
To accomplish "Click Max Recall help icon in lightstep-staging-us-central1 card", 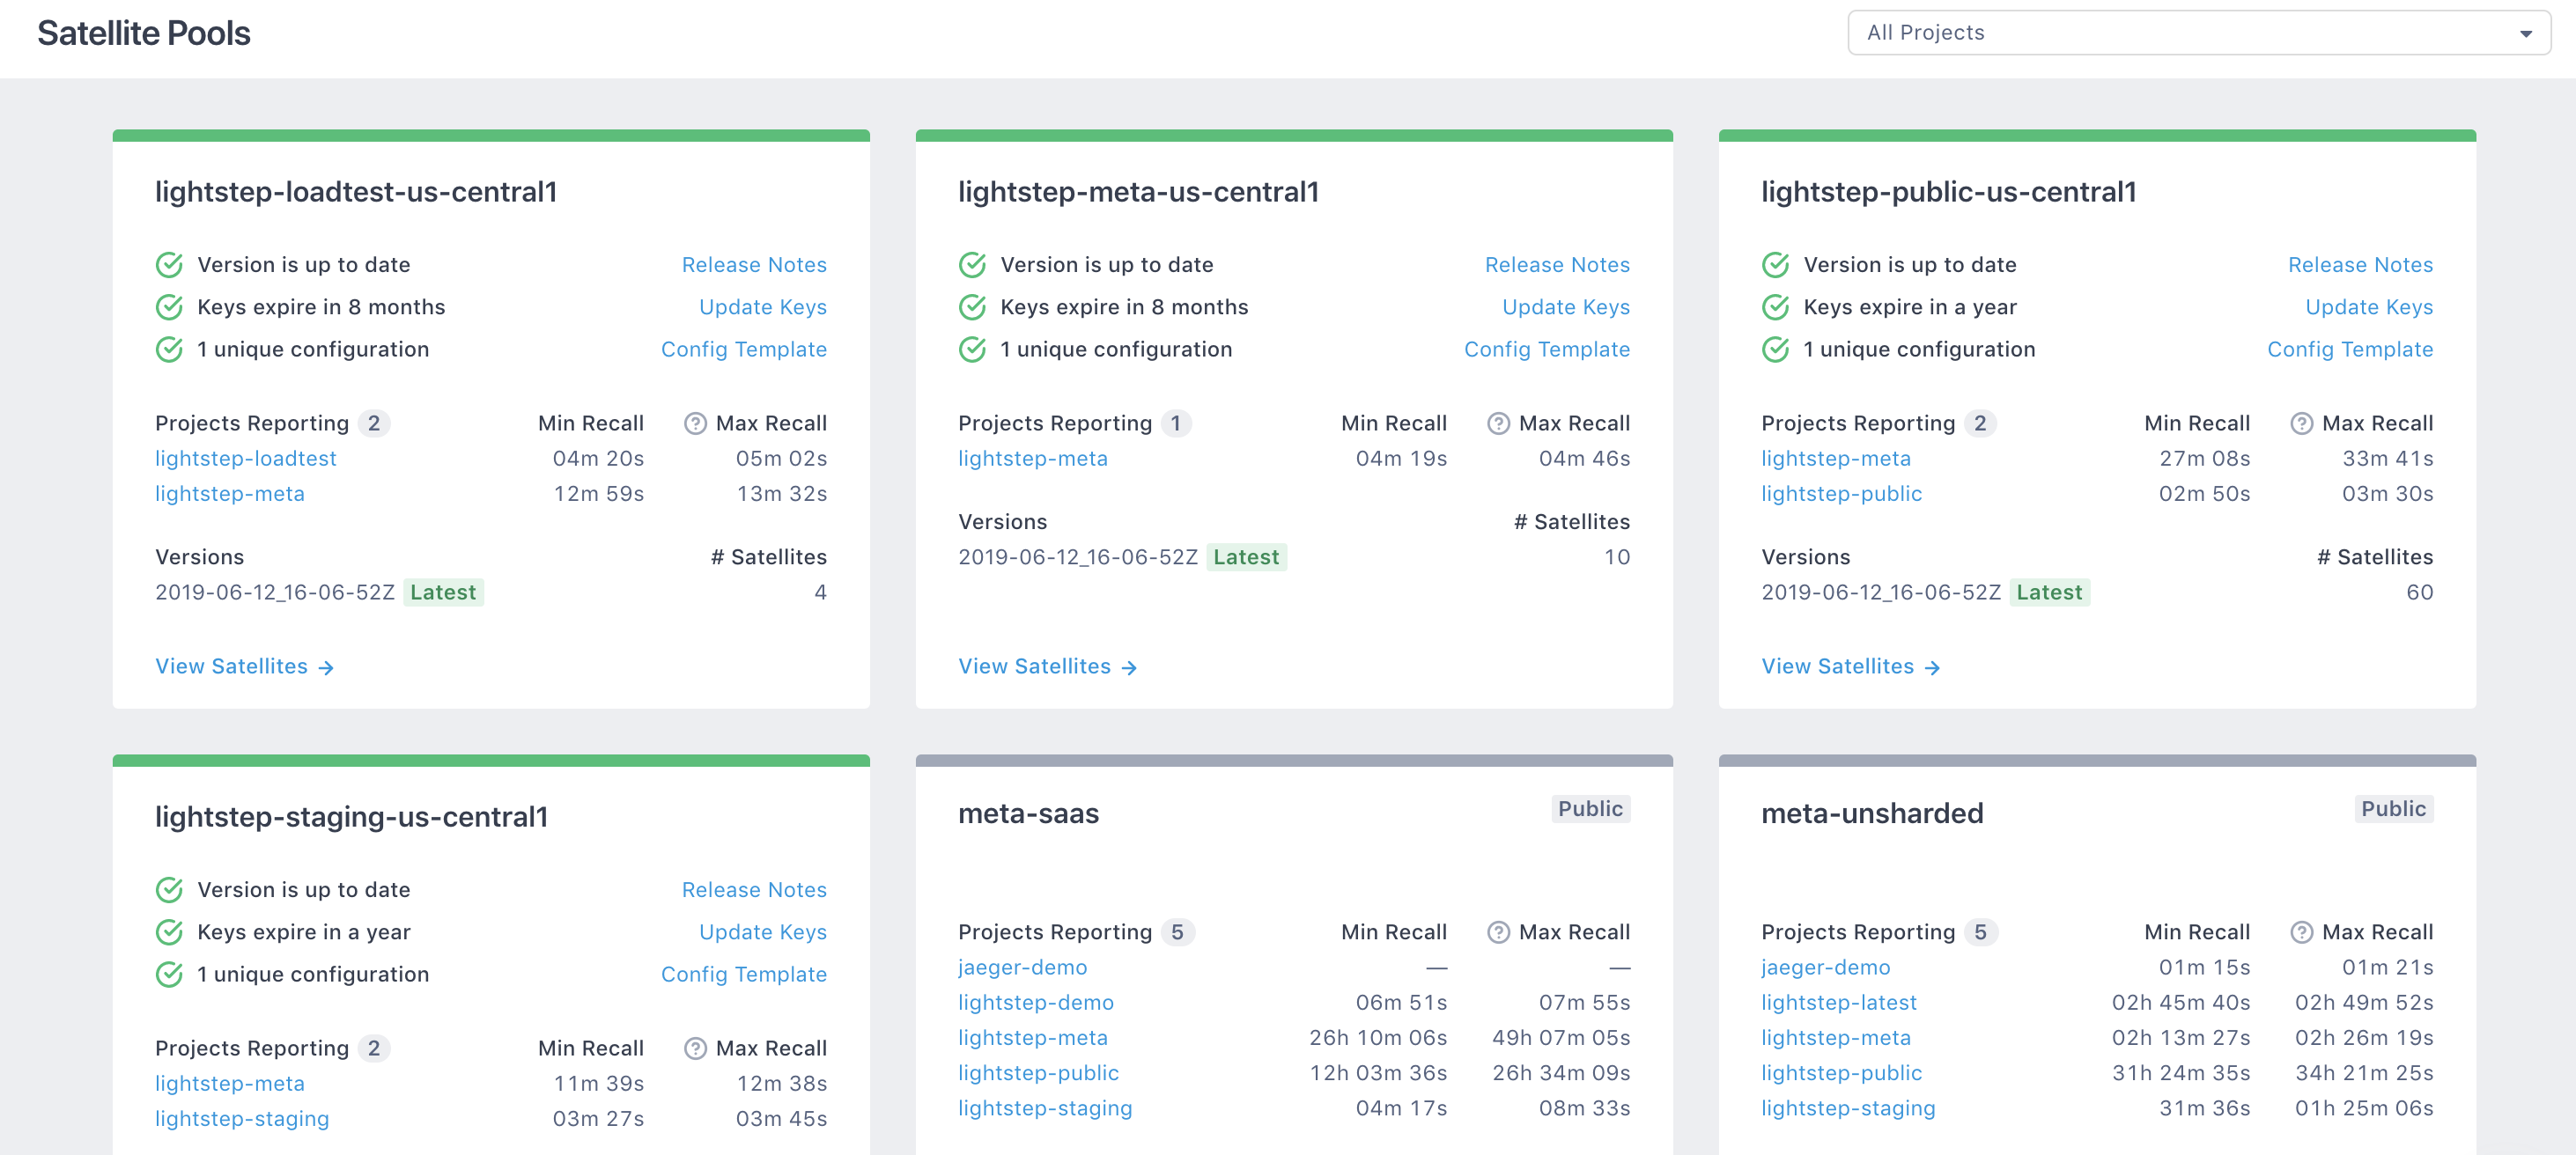I will [x=695, y=1048].
